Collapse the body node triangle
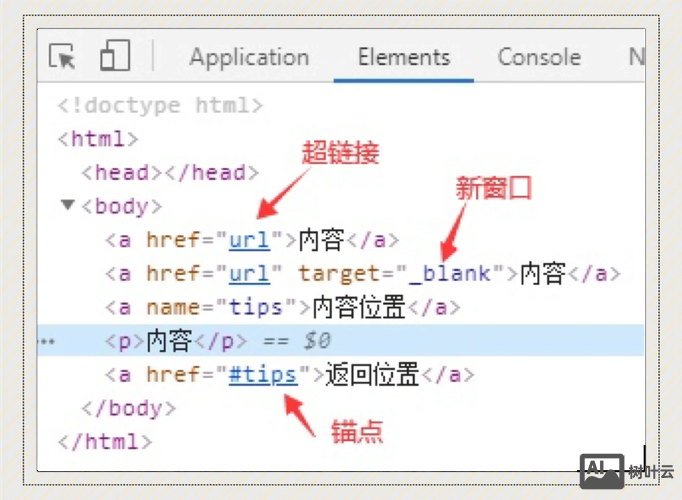682x500 pixels. pyautogui.click(x=68, y=206)
